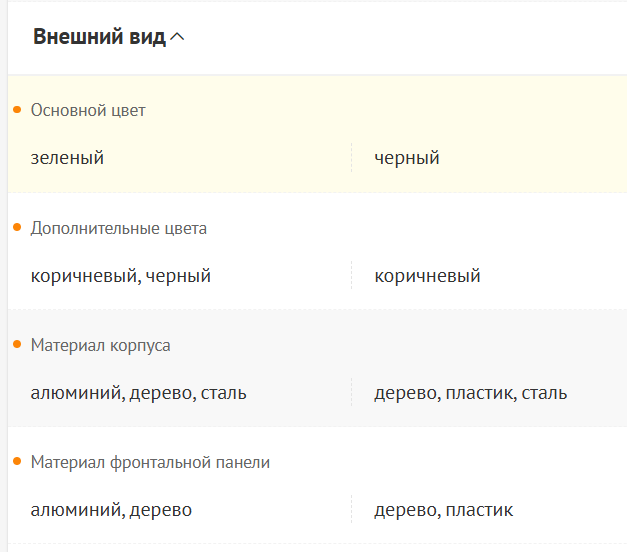Click orange dot beside Дополнительные цвета
The width and height of the screenshot is (627, 552).
point(17,227)
